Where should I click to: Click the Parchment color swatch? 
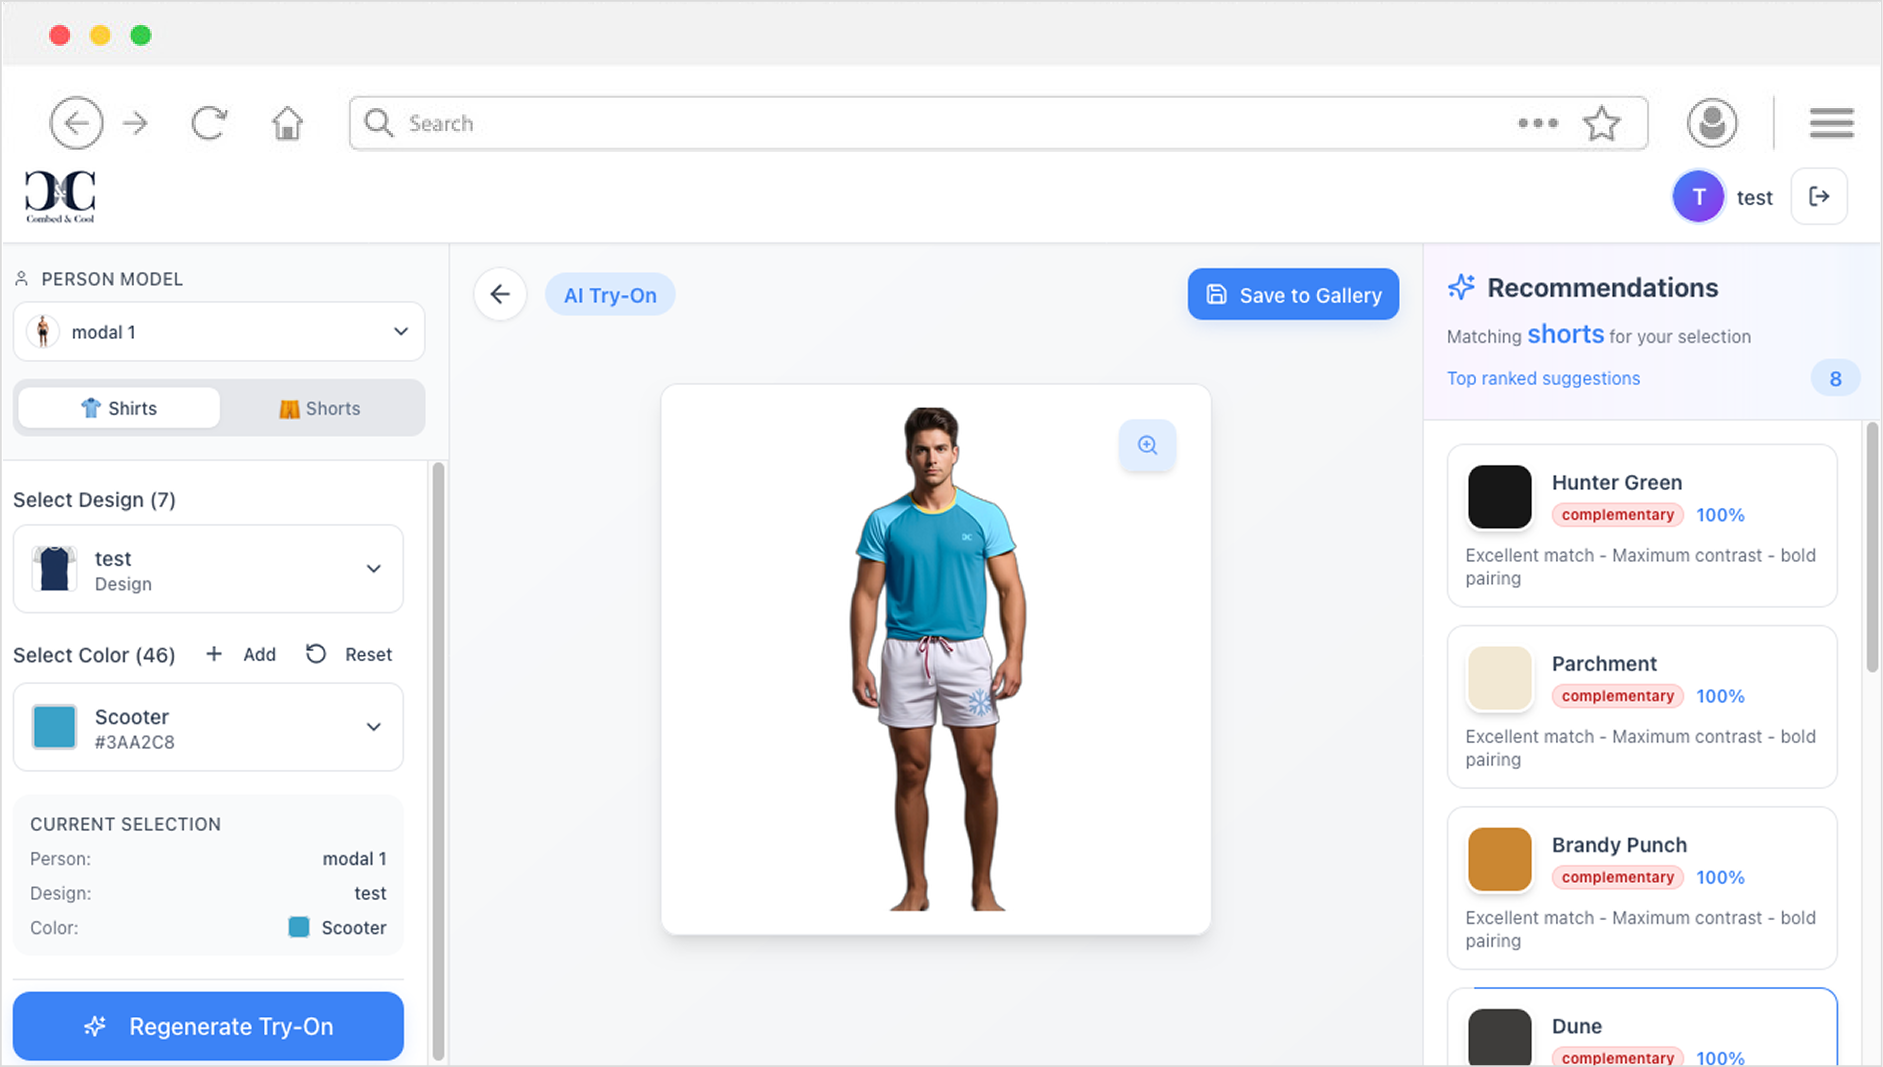pos(1499,678)
